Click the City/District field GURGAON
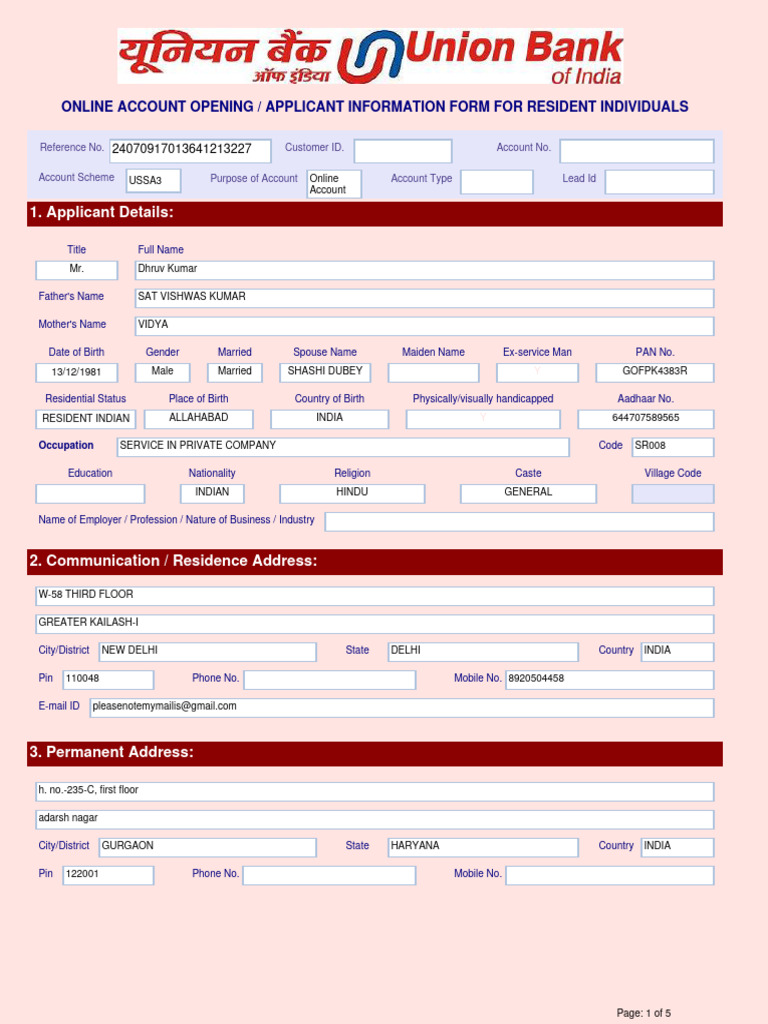768x1024 pixels. click(x=208, y=847)
